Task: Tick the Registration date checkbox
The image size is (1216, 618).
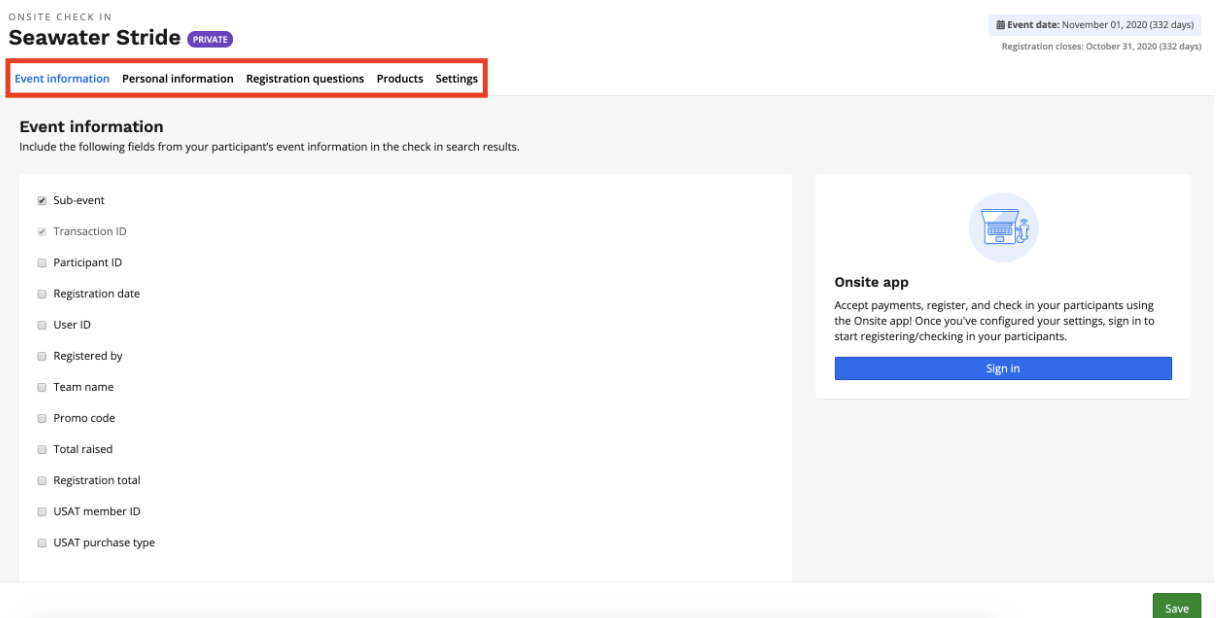Action: 42,294
